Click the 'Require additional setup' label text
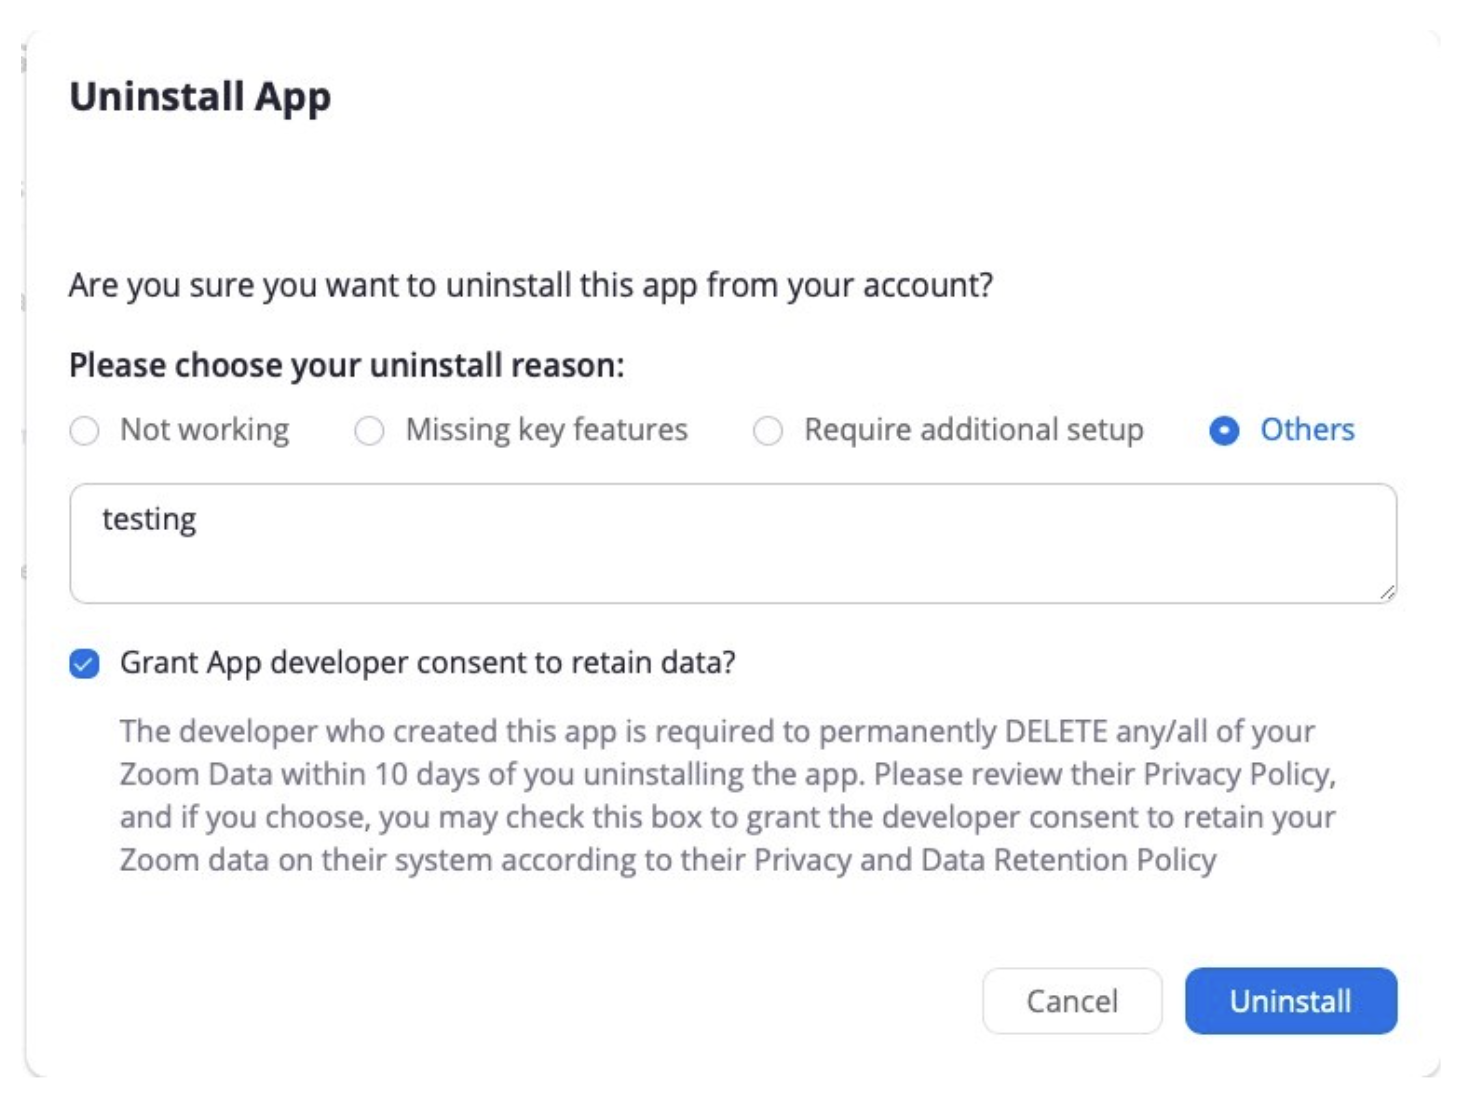The image size is (1482, 1118). [x=973, y=430]
